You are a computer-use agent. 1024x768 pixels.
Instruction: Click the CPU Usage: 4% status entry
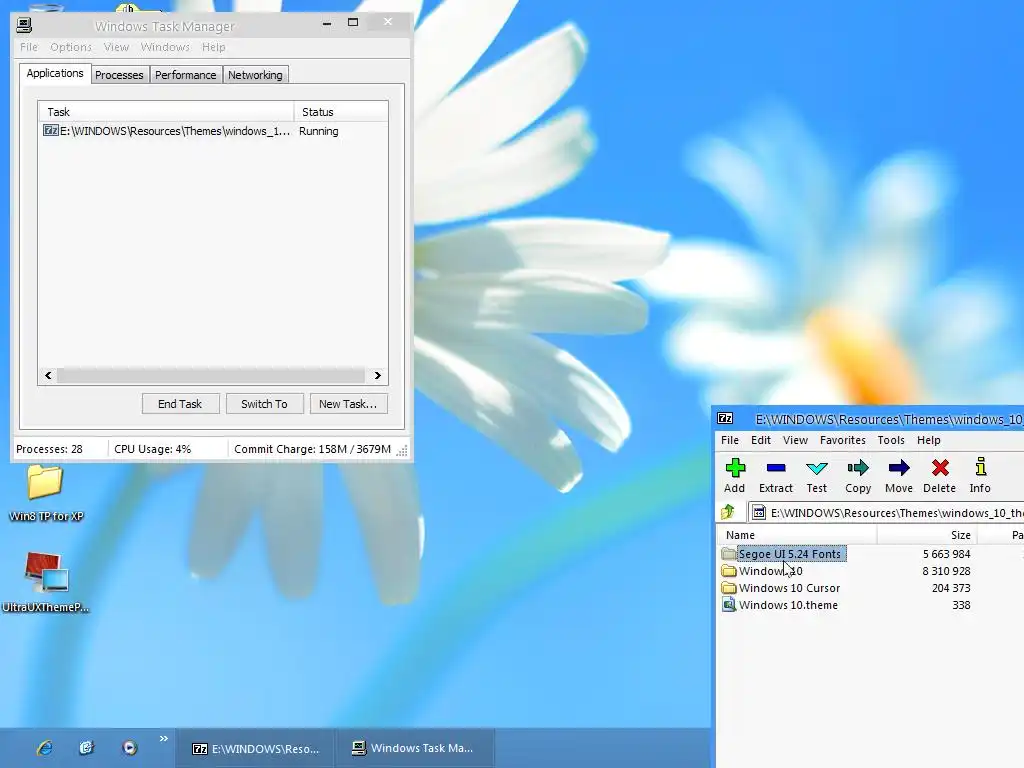tap(153, 449)
